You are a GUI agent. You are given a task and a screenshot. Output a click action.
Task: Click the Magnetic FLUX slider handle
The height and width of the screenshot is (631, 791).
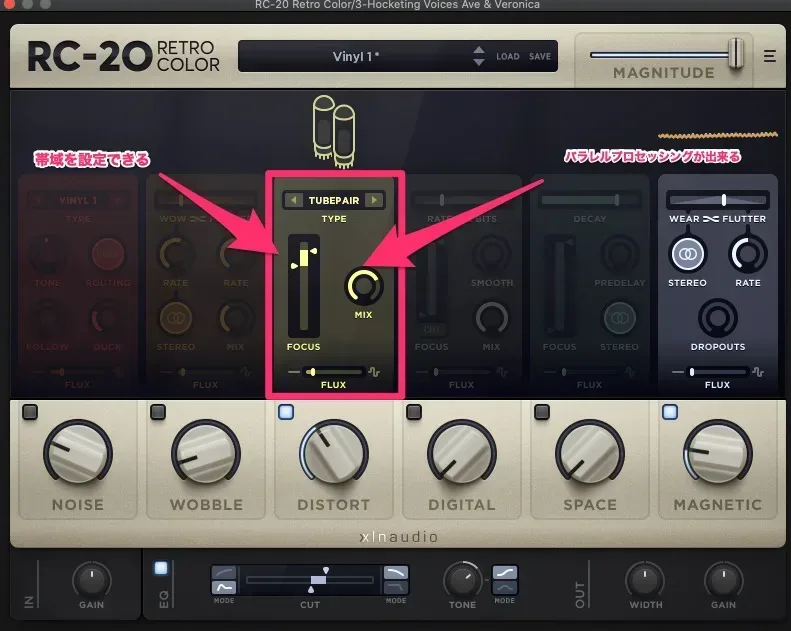tap(692, 372)
